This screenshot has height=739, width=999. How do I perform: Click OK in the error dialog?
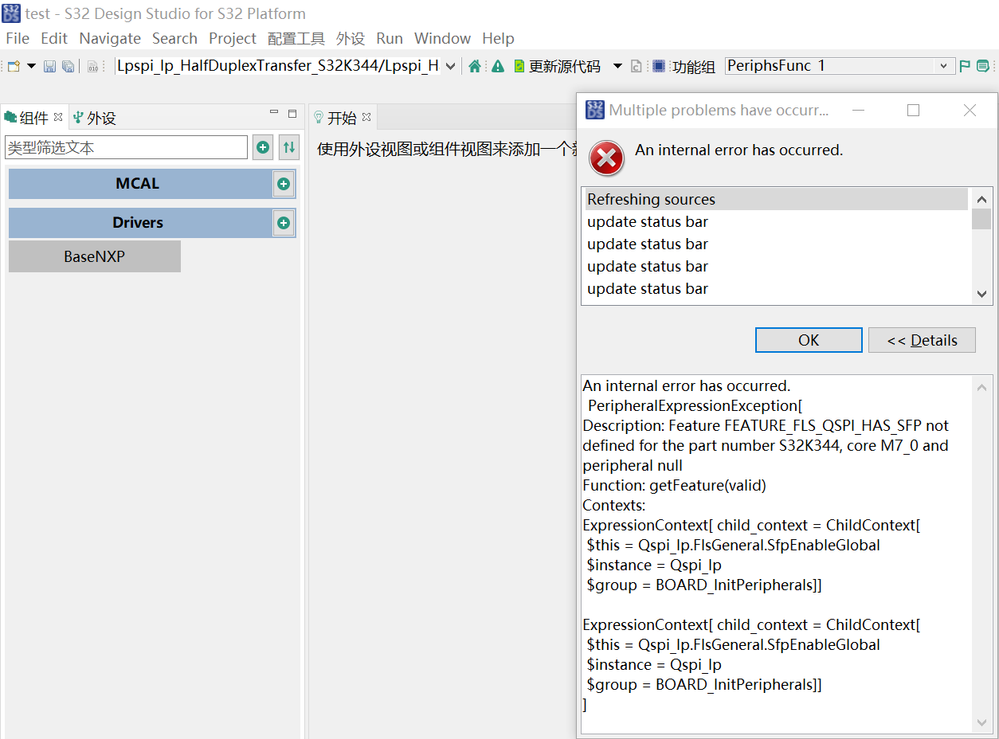[x=809, y=340]
